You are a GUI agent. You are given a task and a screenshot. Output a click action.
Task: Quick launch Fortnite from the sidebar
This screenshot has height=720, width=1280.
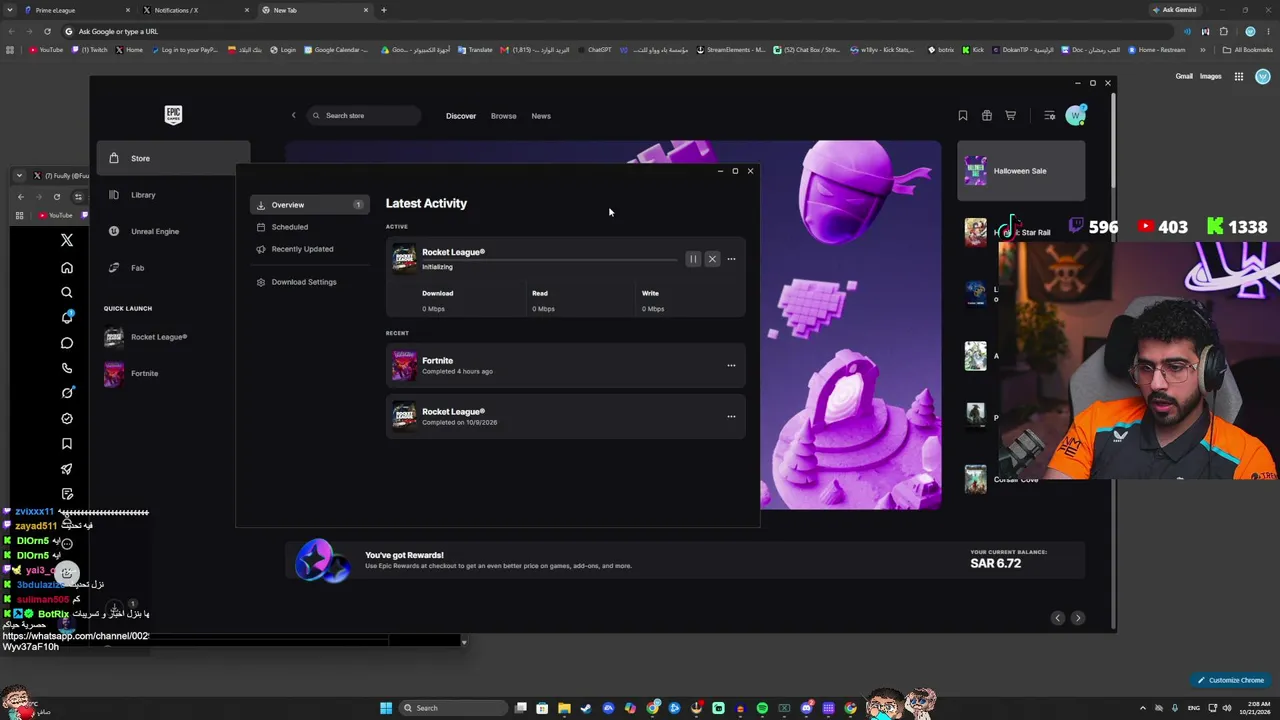point(131,374)
